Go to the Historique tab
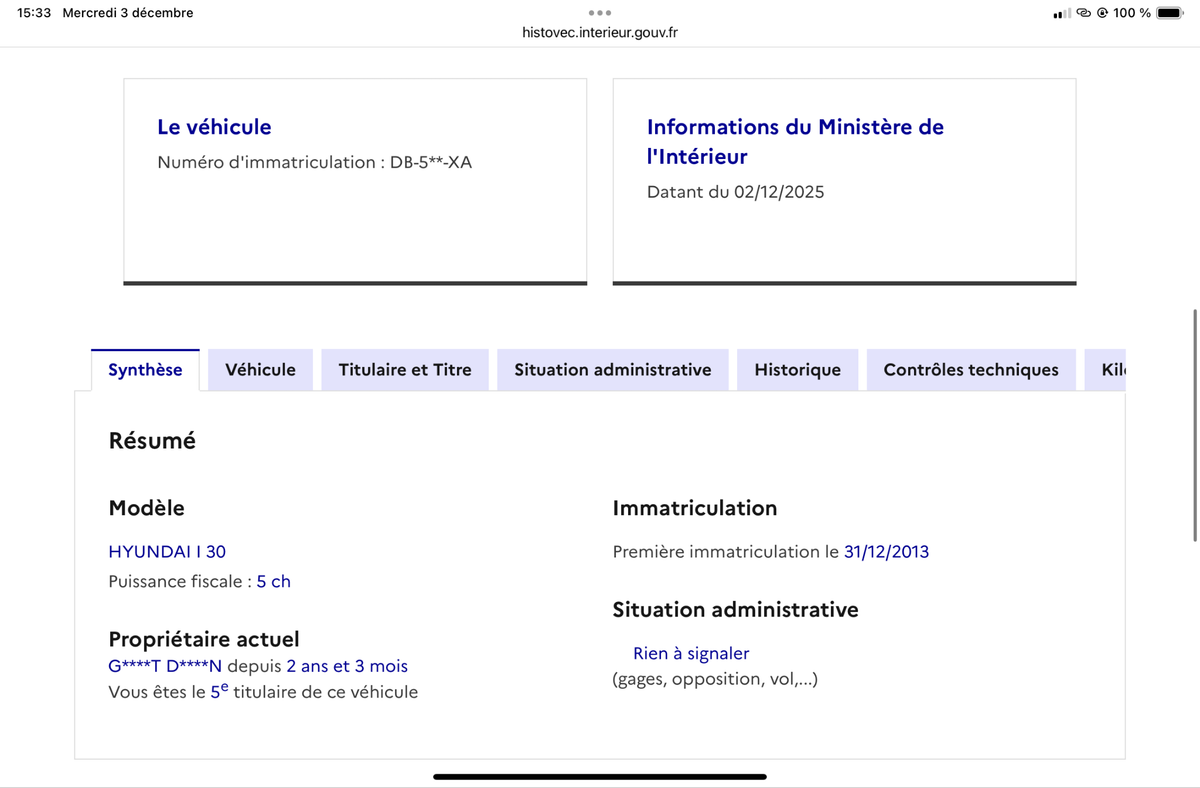 797,370
